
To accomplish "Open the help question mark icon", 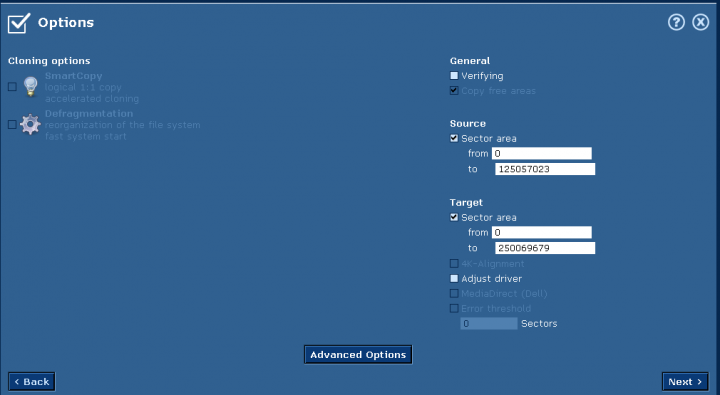I will [x=676, y=22].
